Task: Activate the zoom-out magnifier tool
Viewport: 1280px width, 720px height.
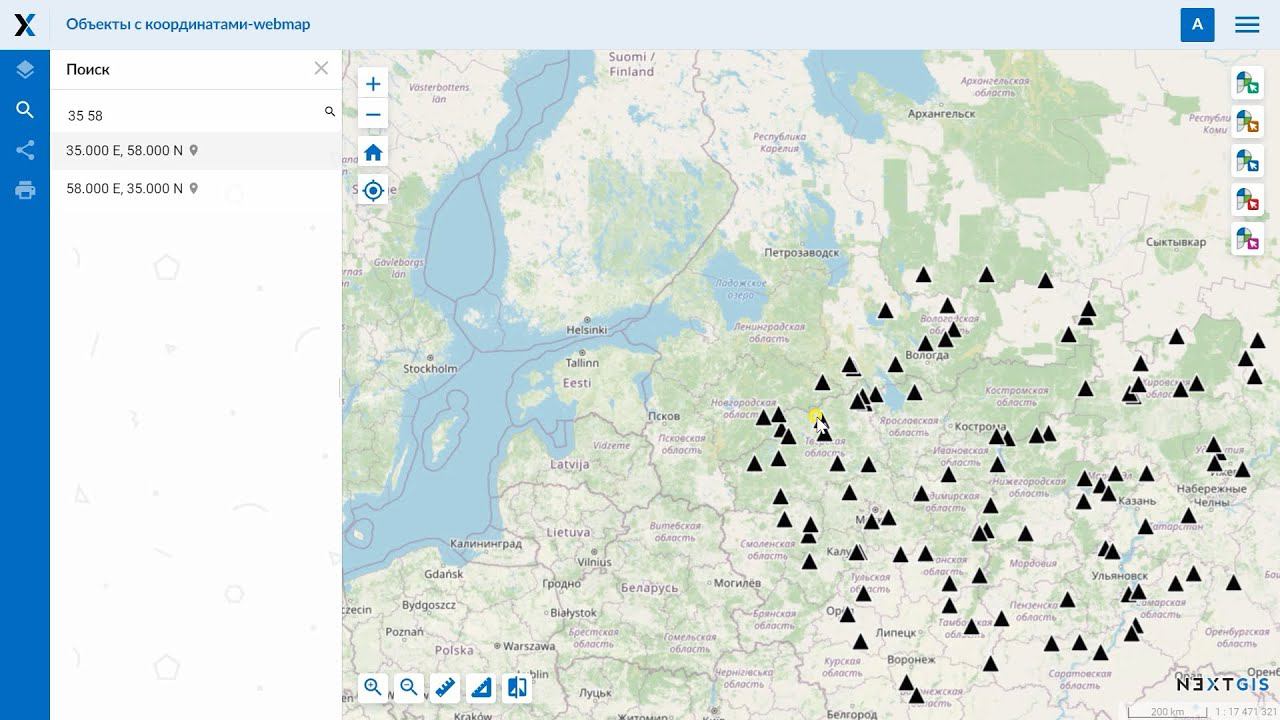Action: 409,687
